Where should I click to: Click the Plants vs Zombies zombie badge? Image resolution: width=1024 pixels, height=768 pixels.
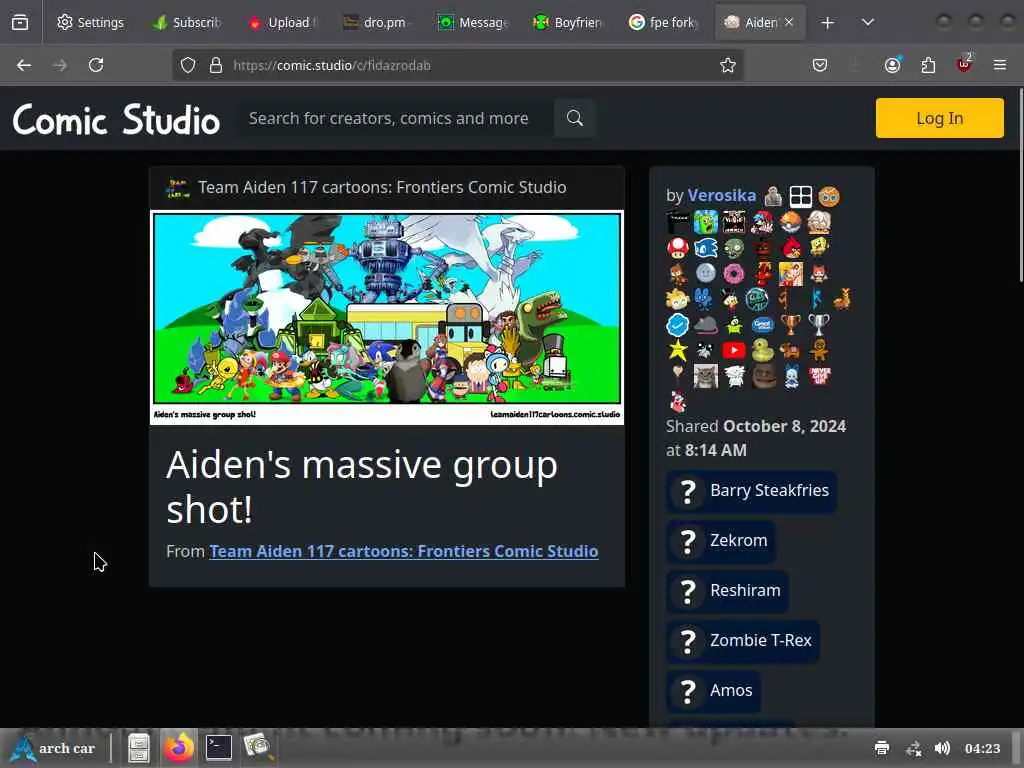pos(734,248)
